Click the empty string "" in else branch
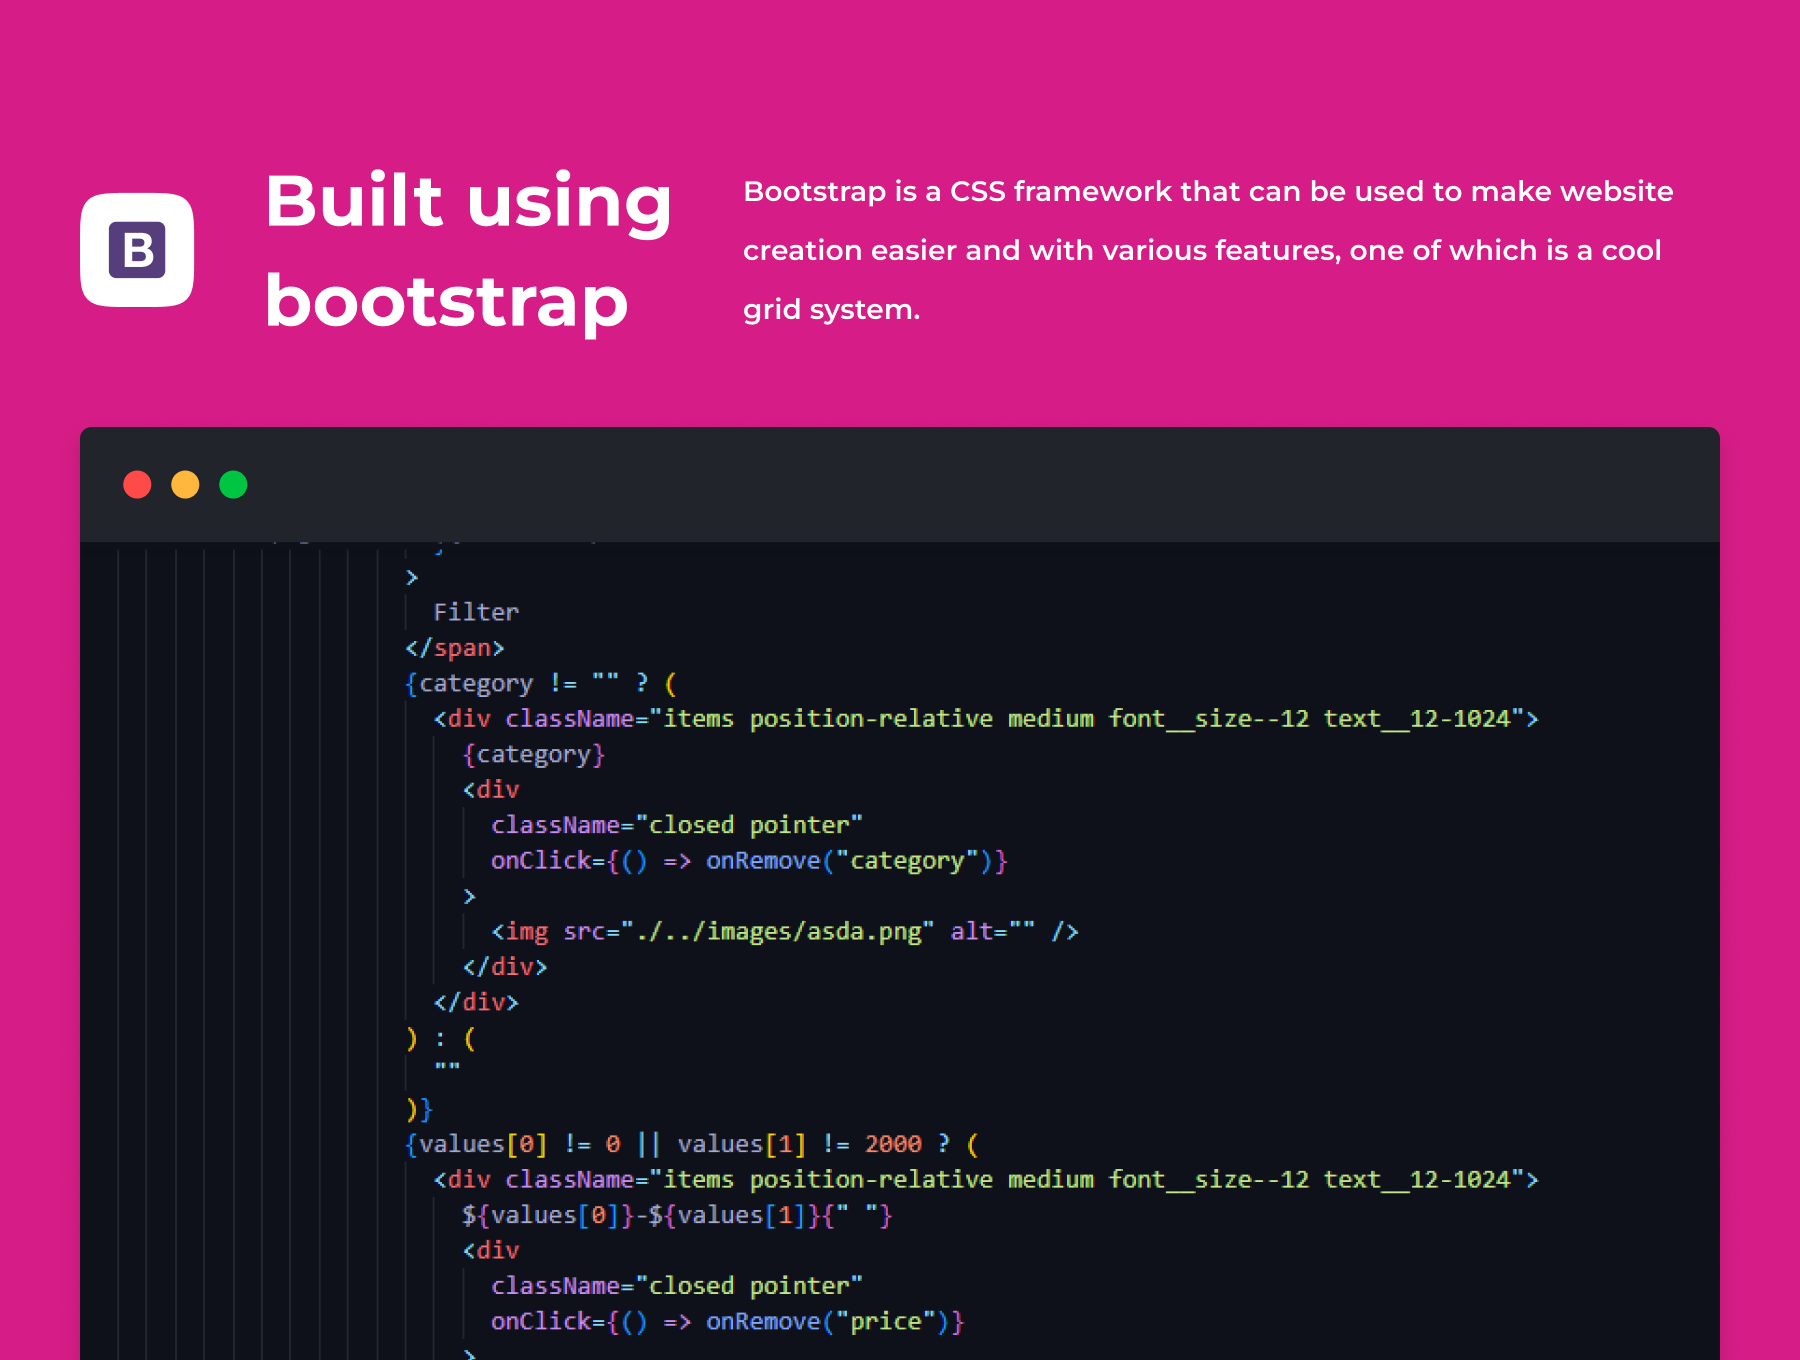Image resolution: width=1800 pixels, height=1360 pixels. [447, 1069]
